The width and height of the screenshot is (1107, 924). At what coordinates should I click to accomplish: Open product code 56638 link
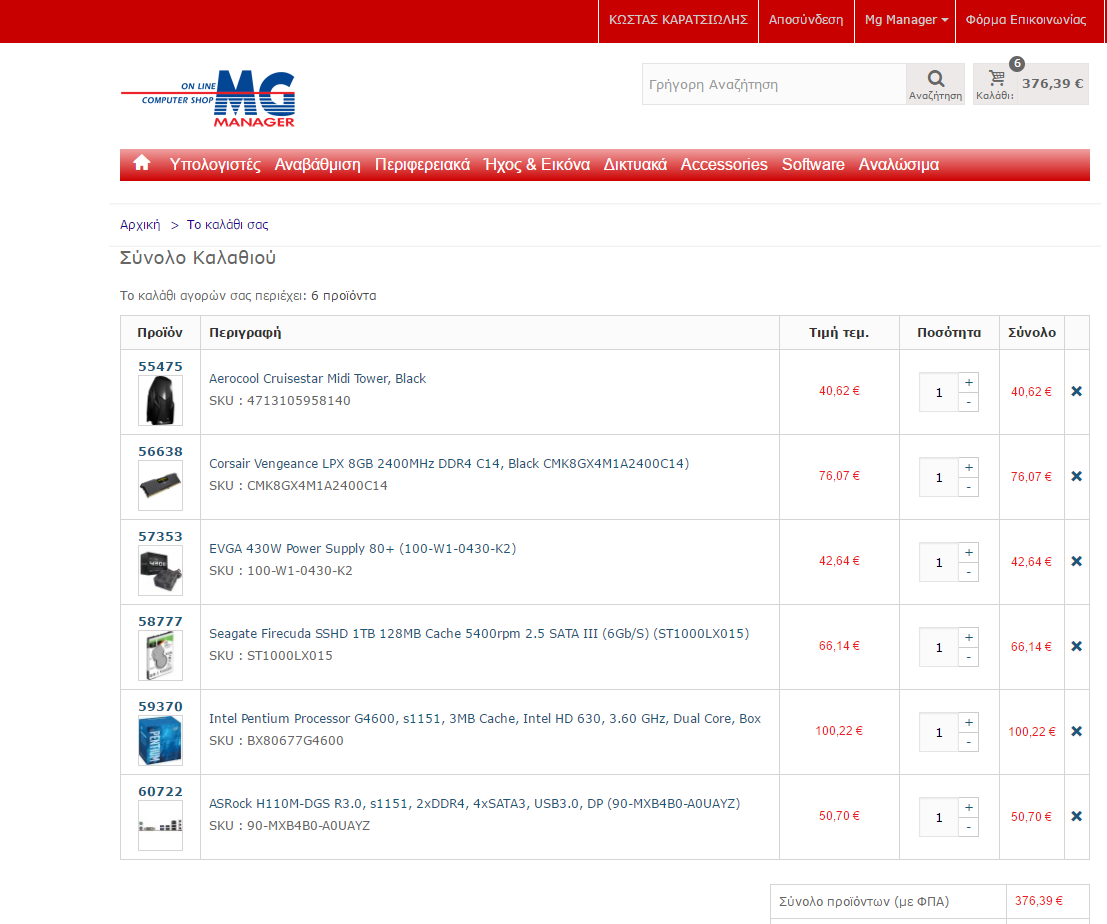(160, 451)
